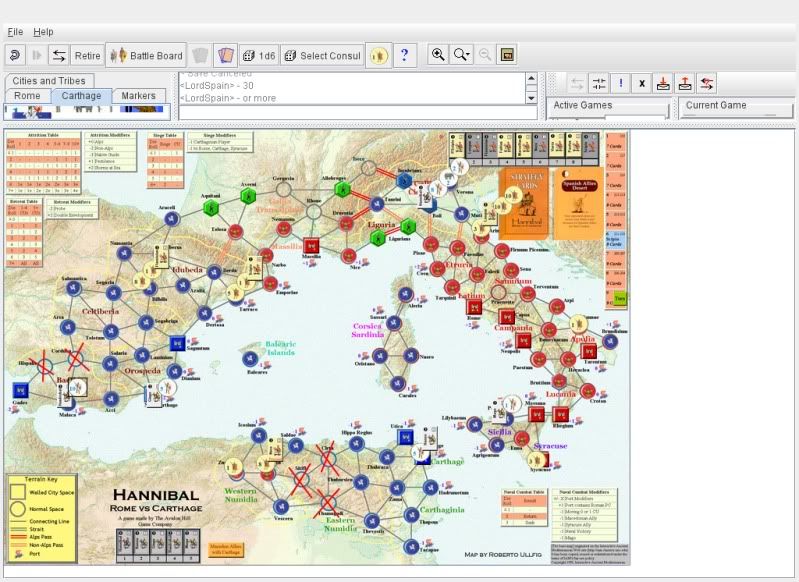Screen dimensions: 799x582
Task: Click the yellow round counter toolbar icon
Action: 379,55
